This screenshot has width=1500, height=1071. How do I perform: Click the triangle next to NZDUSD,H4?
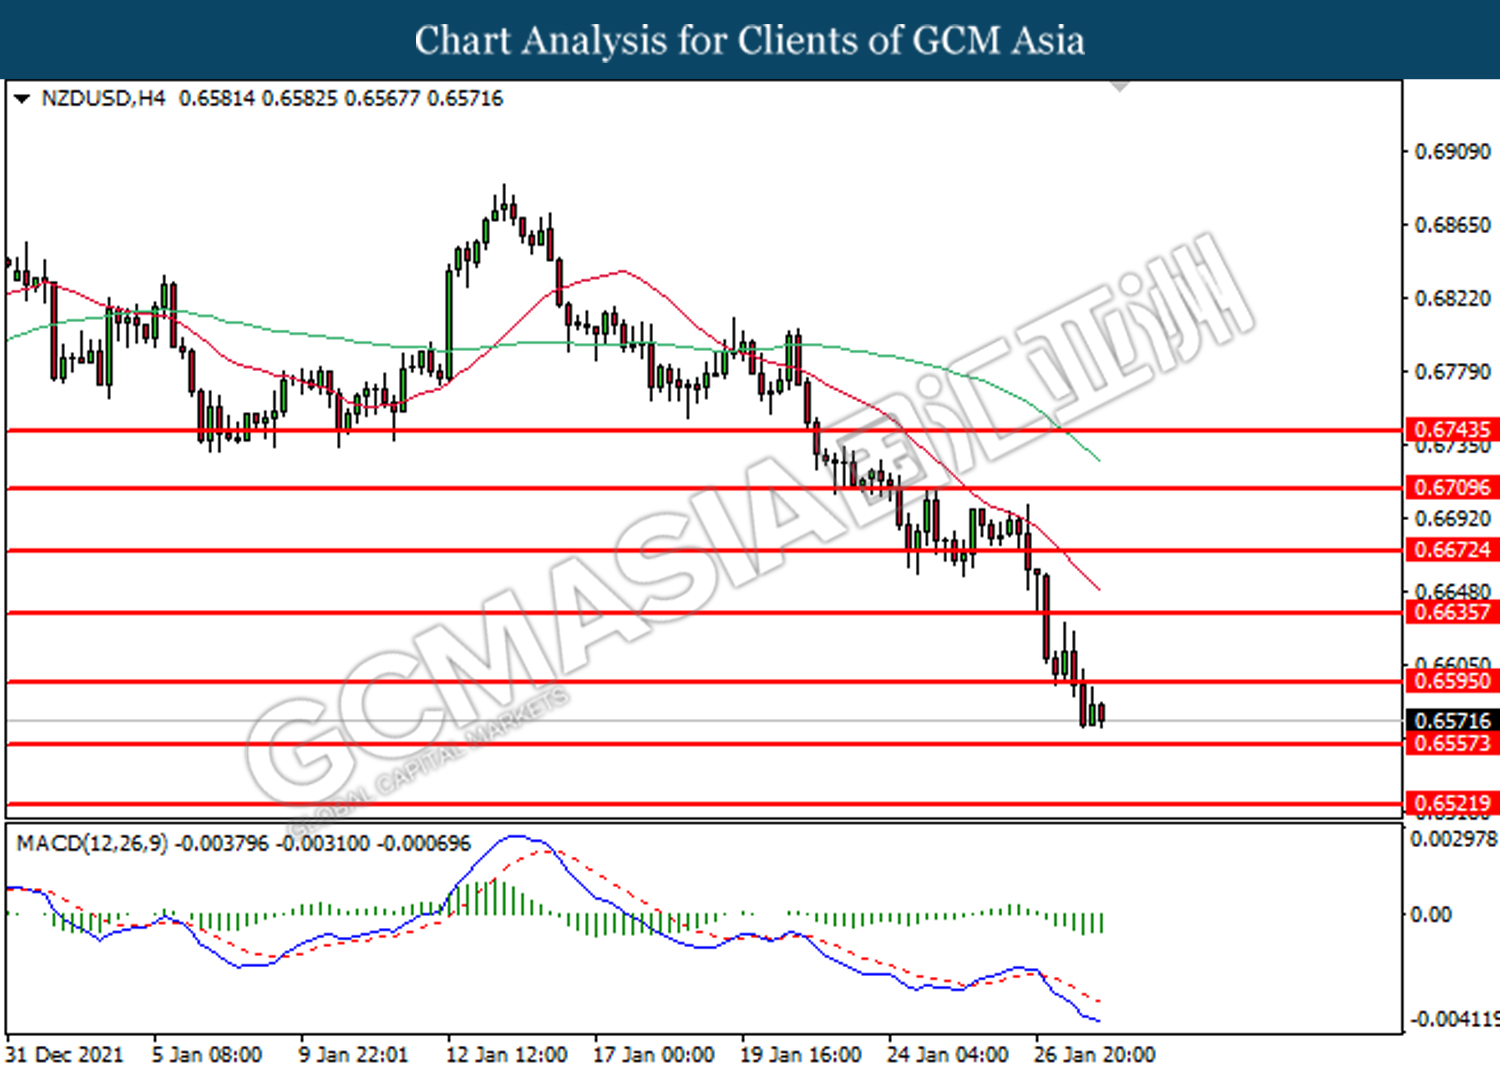pyautogui.click(x=21, y=99)
